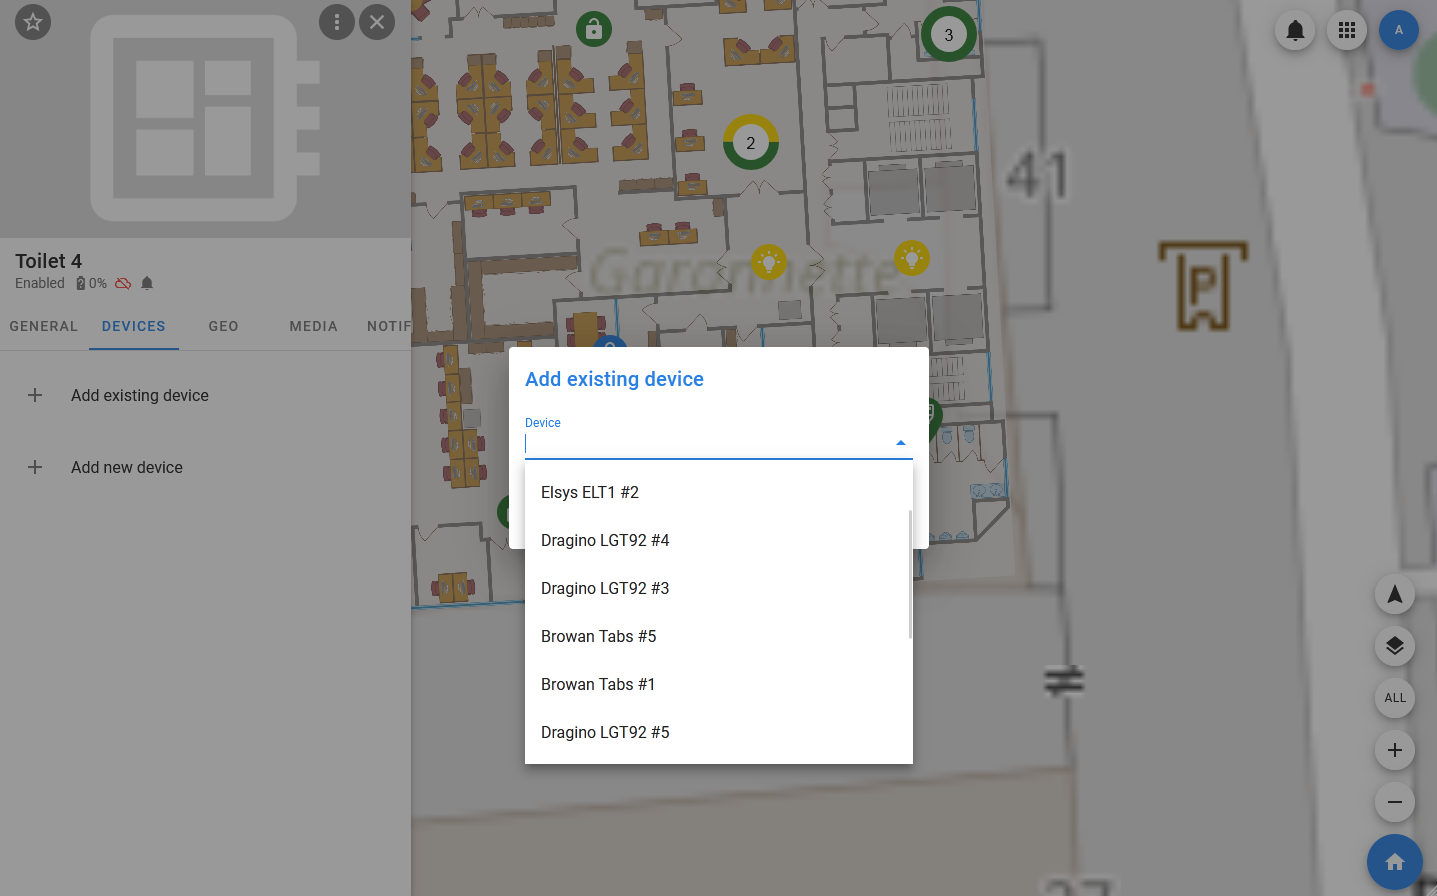The image size is (1437, 896).
Task: Close the Toilet 4 side panel
Action: coord(377,22)
